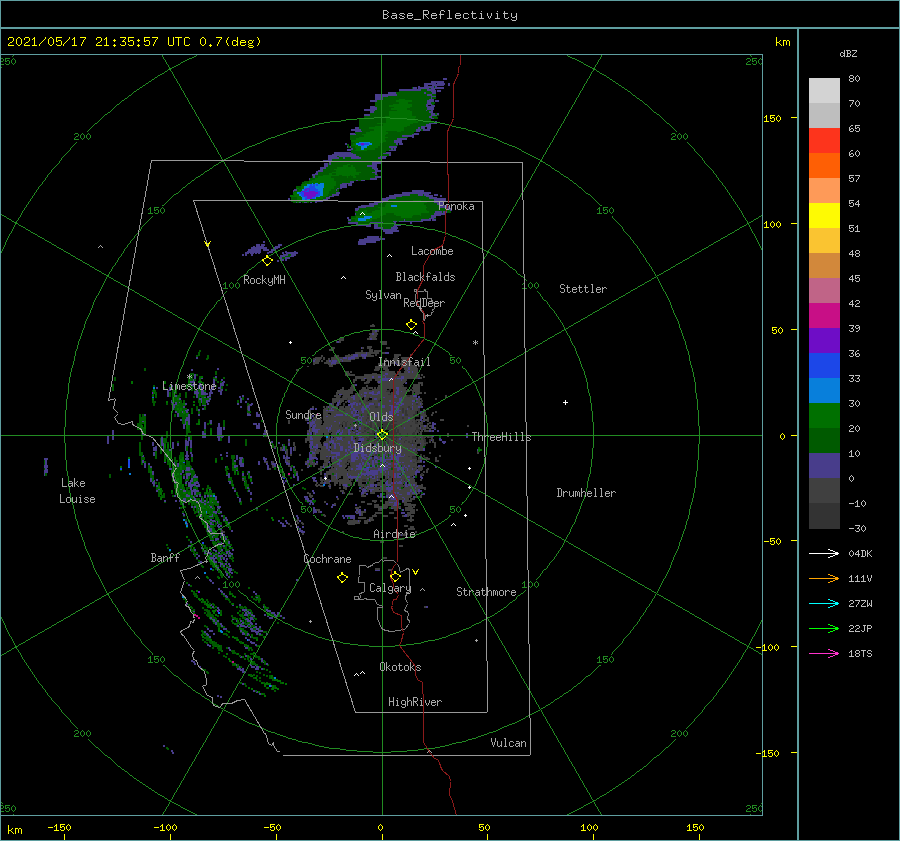The width and height of the screenshot is (900, 841).
Task: Click the RedDeer city label
Action: [424, 303]
